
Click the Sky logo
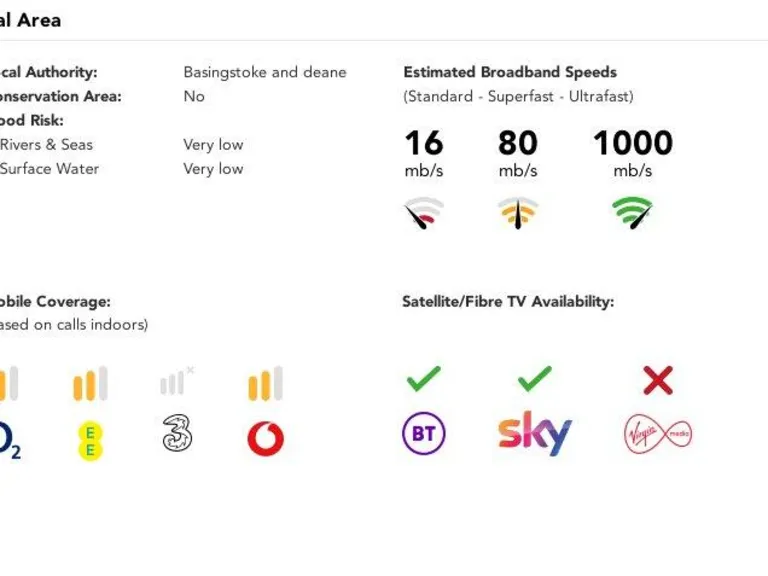534,433
